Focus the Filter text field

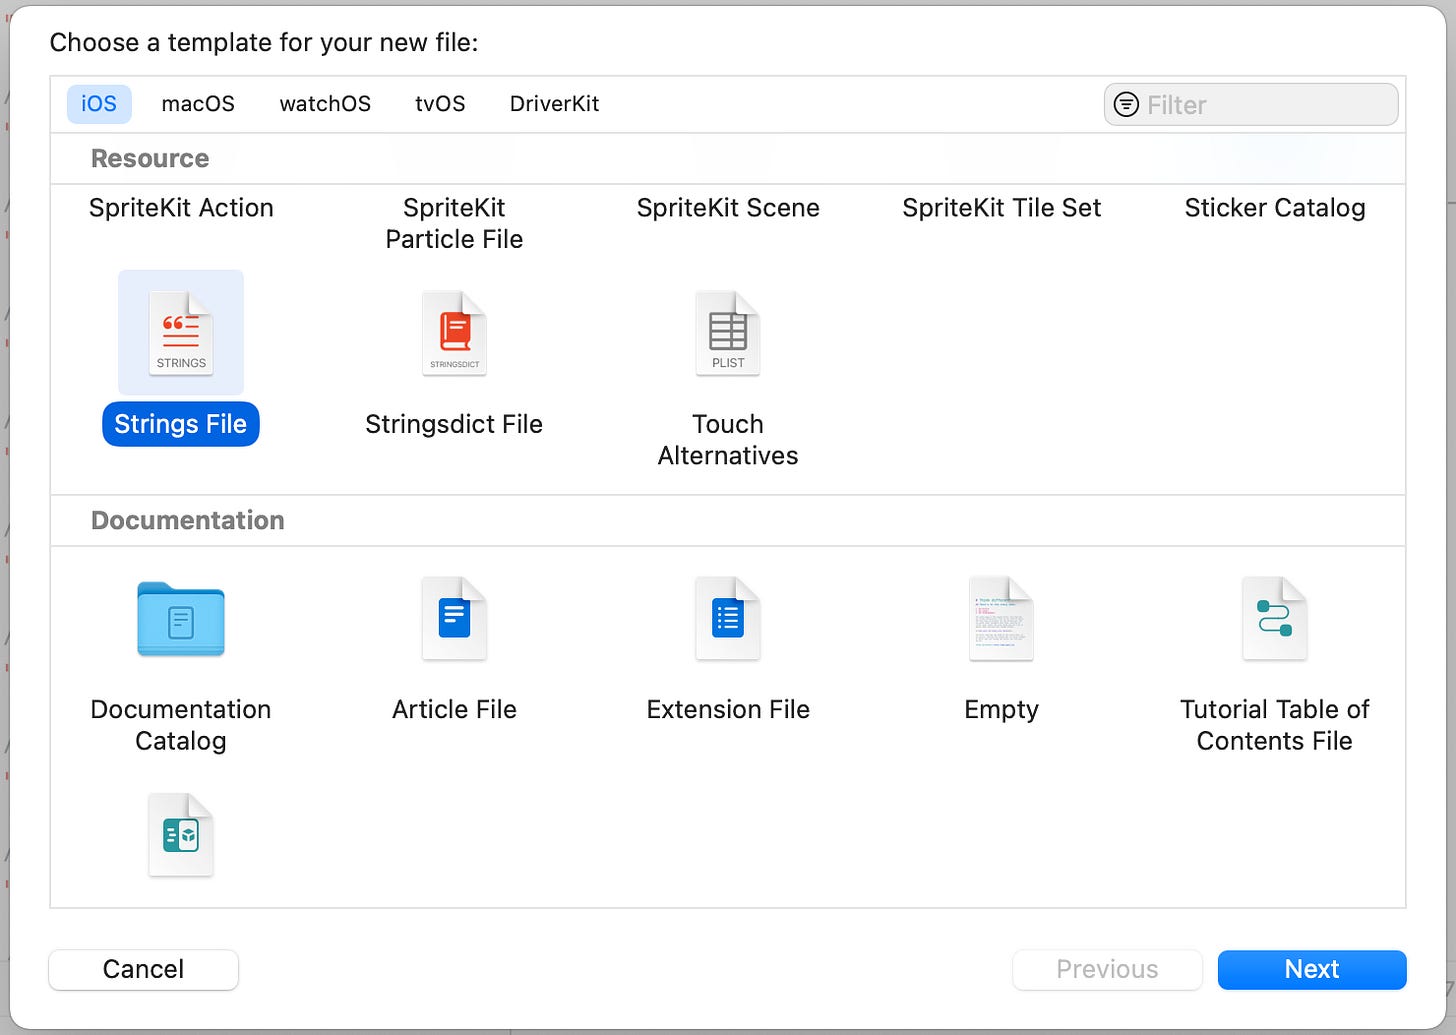(1251, 104)
